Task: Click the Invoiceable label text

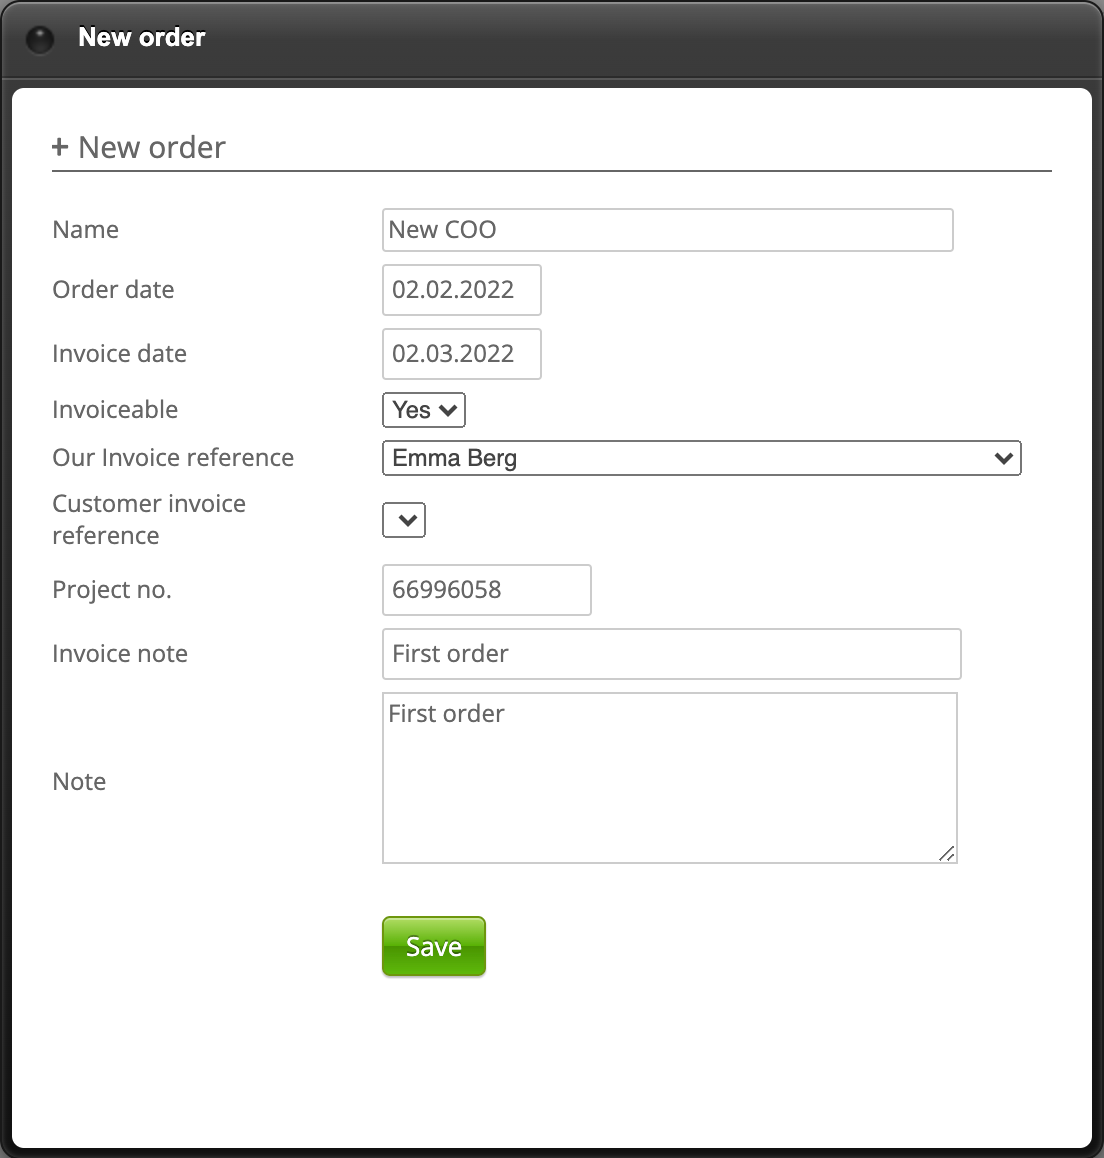Action: pyautogui.click(x=115, y=410)
